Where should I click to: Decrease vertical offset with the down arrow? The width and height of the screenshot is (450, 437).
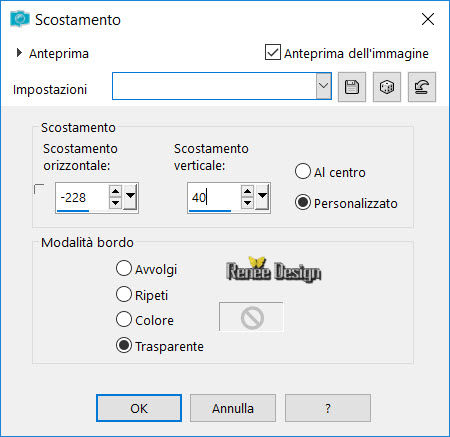click(x=247, y=203)
